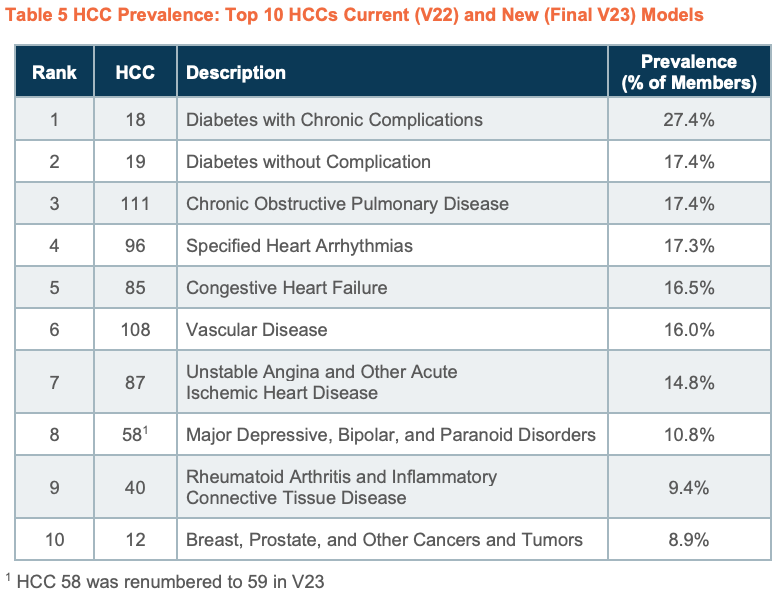Click the Prevalence (% of Members) header
This screenshot has height=597, width=777.
(x=688, y=72)
